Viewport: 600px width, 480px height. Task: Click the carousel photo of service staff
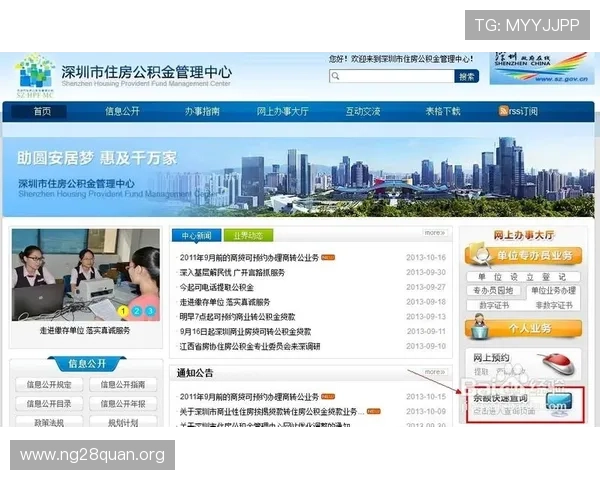tap(86, 274)
